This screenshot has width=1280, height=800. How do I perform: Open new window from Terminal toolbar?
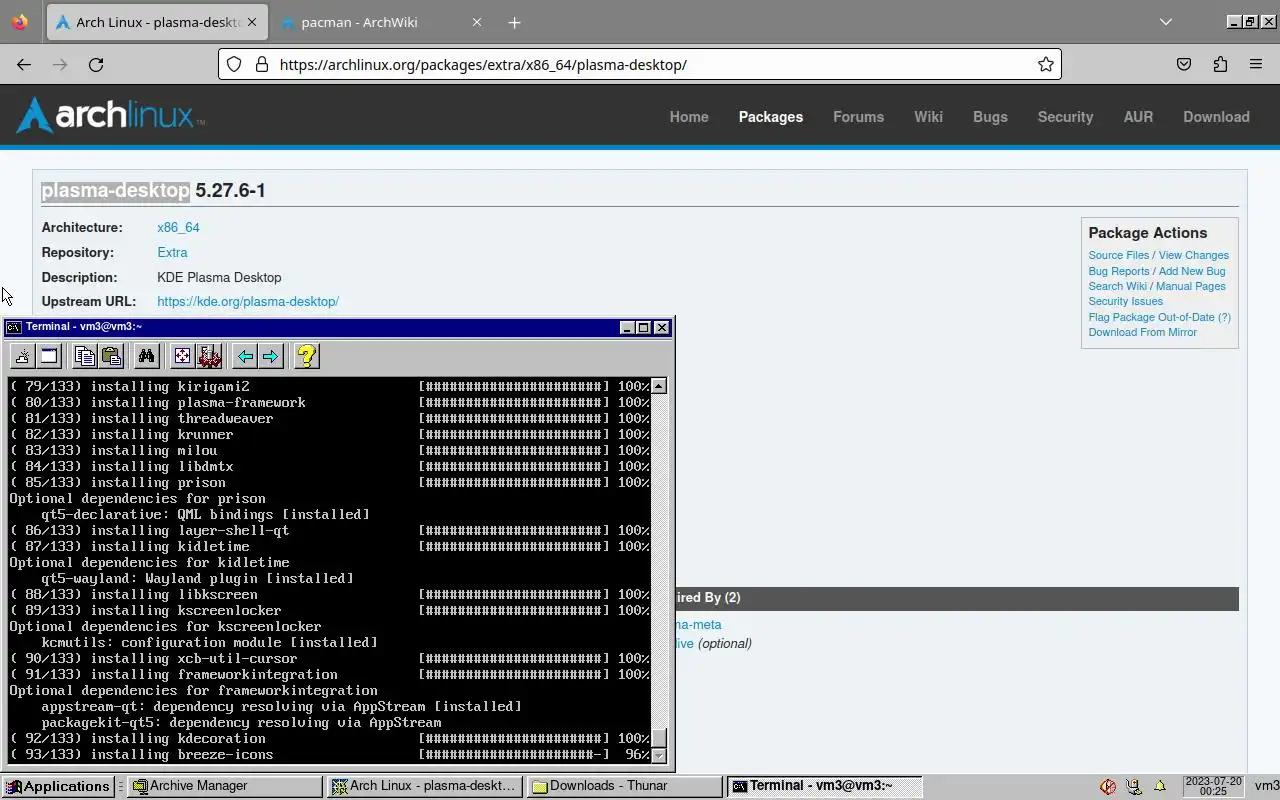(49, 356)
